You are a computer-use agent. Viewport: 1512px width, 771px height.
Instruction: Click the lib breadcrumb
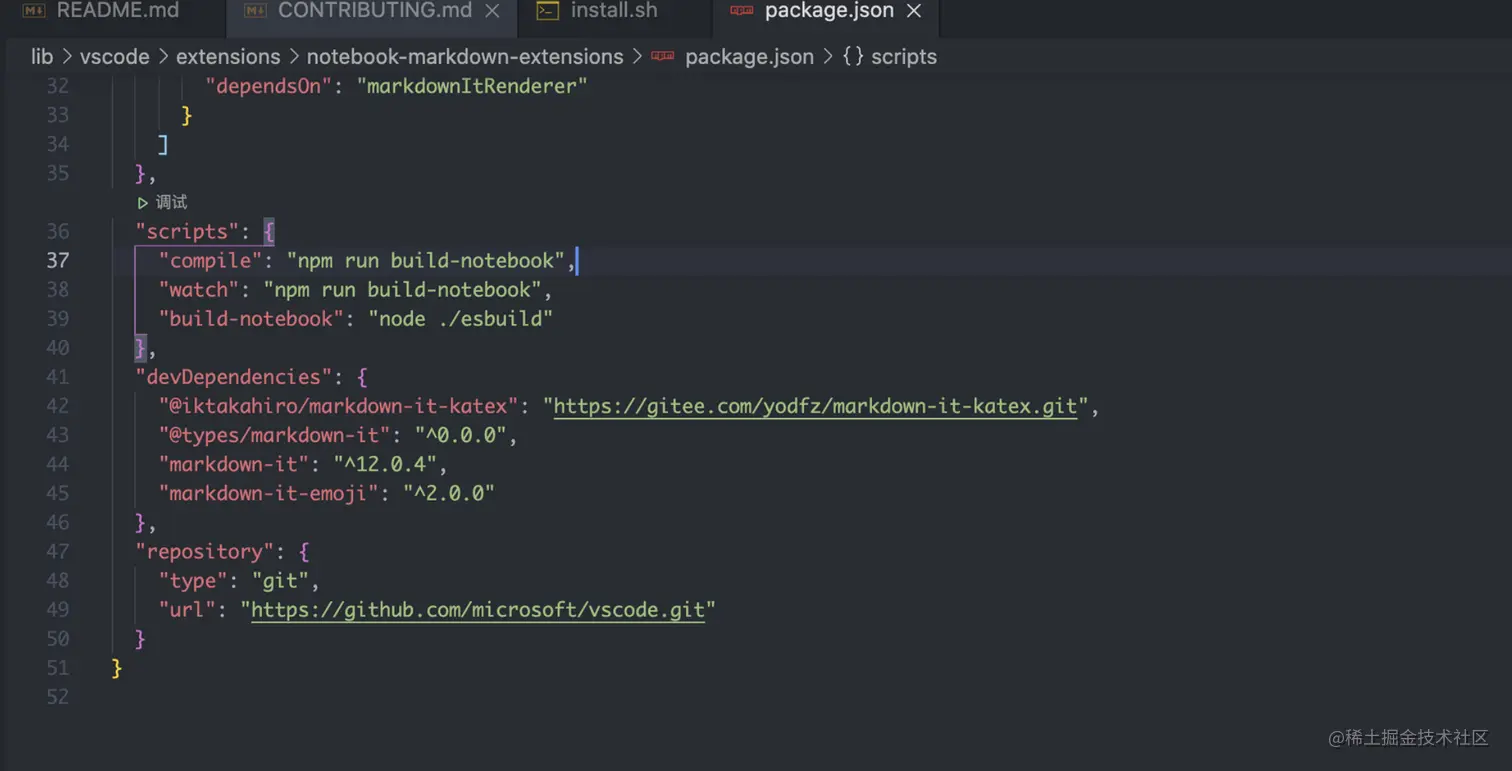tap(42, 57)
